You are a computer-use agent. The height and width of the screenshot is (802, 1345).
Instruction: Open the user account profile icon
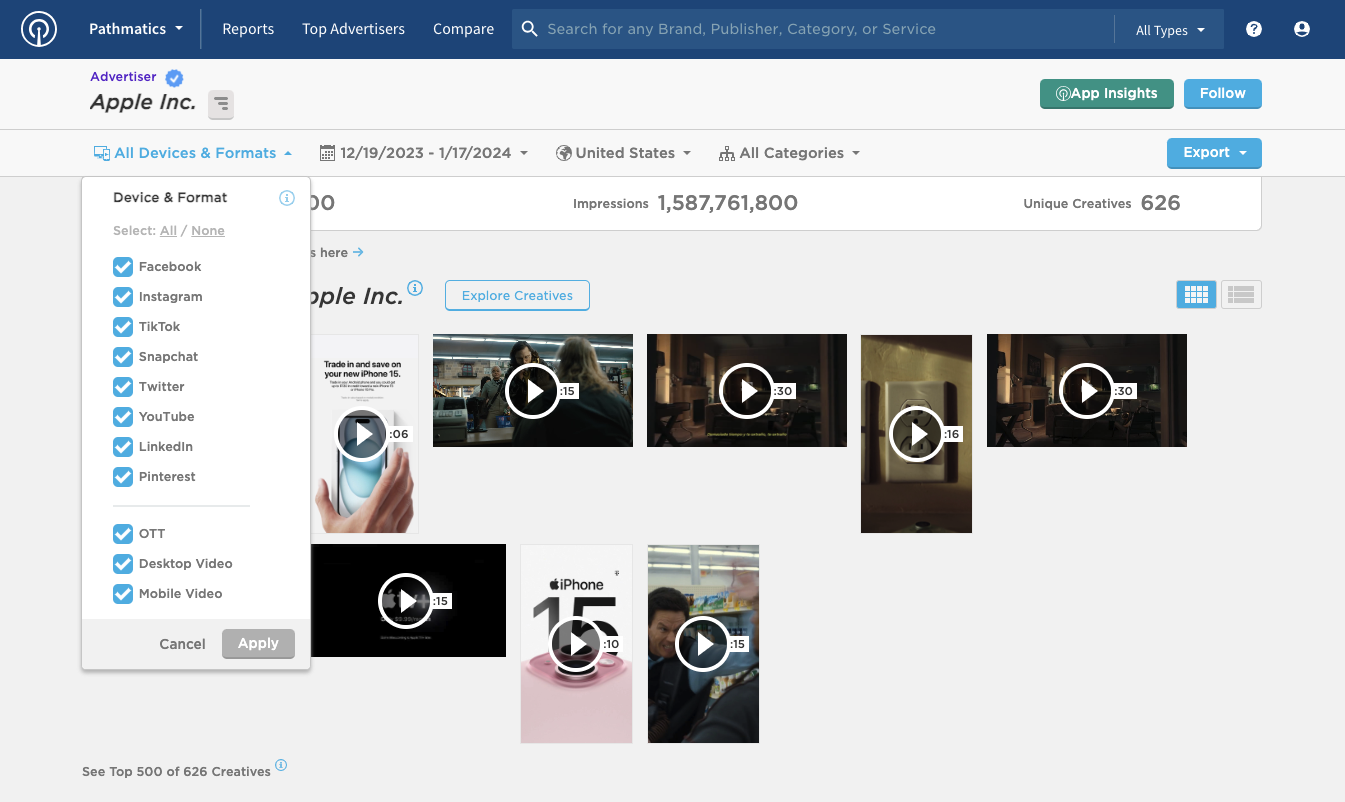tap(1302, 29)
